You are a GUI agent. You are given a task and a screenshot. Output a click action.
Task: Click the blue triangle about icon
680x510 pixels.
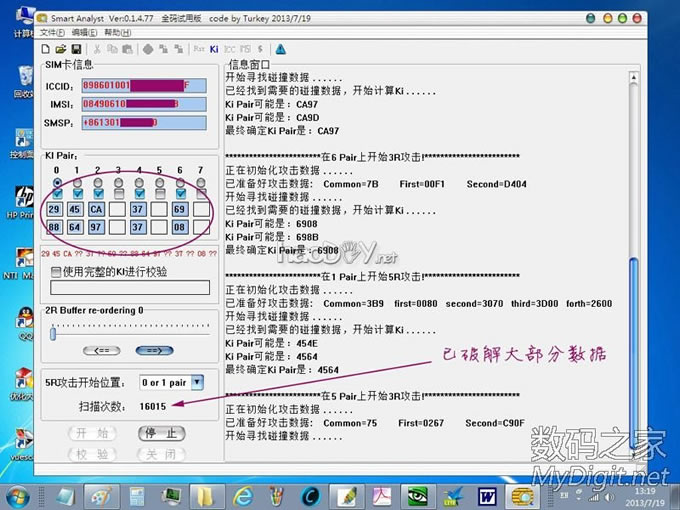(281, 48)
